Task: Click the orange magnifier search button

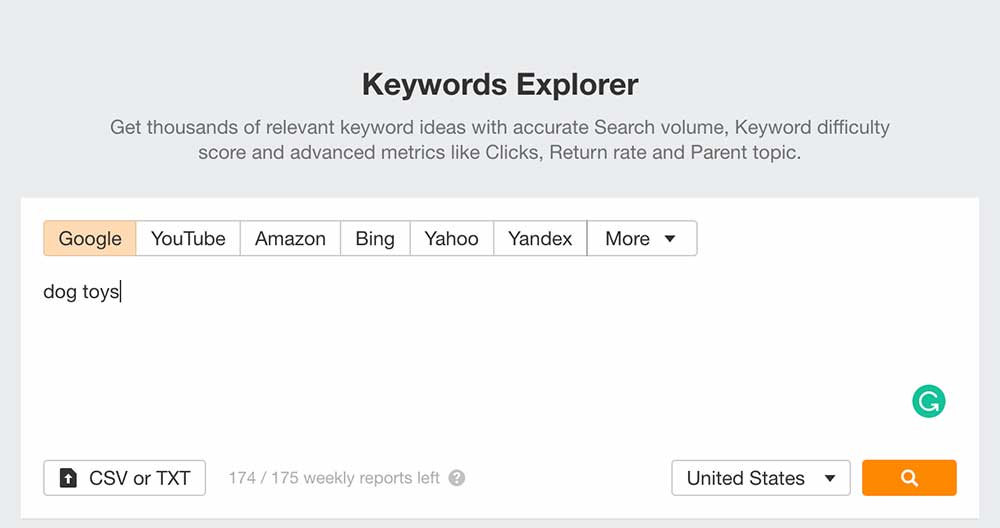Action: pos(909,478)
